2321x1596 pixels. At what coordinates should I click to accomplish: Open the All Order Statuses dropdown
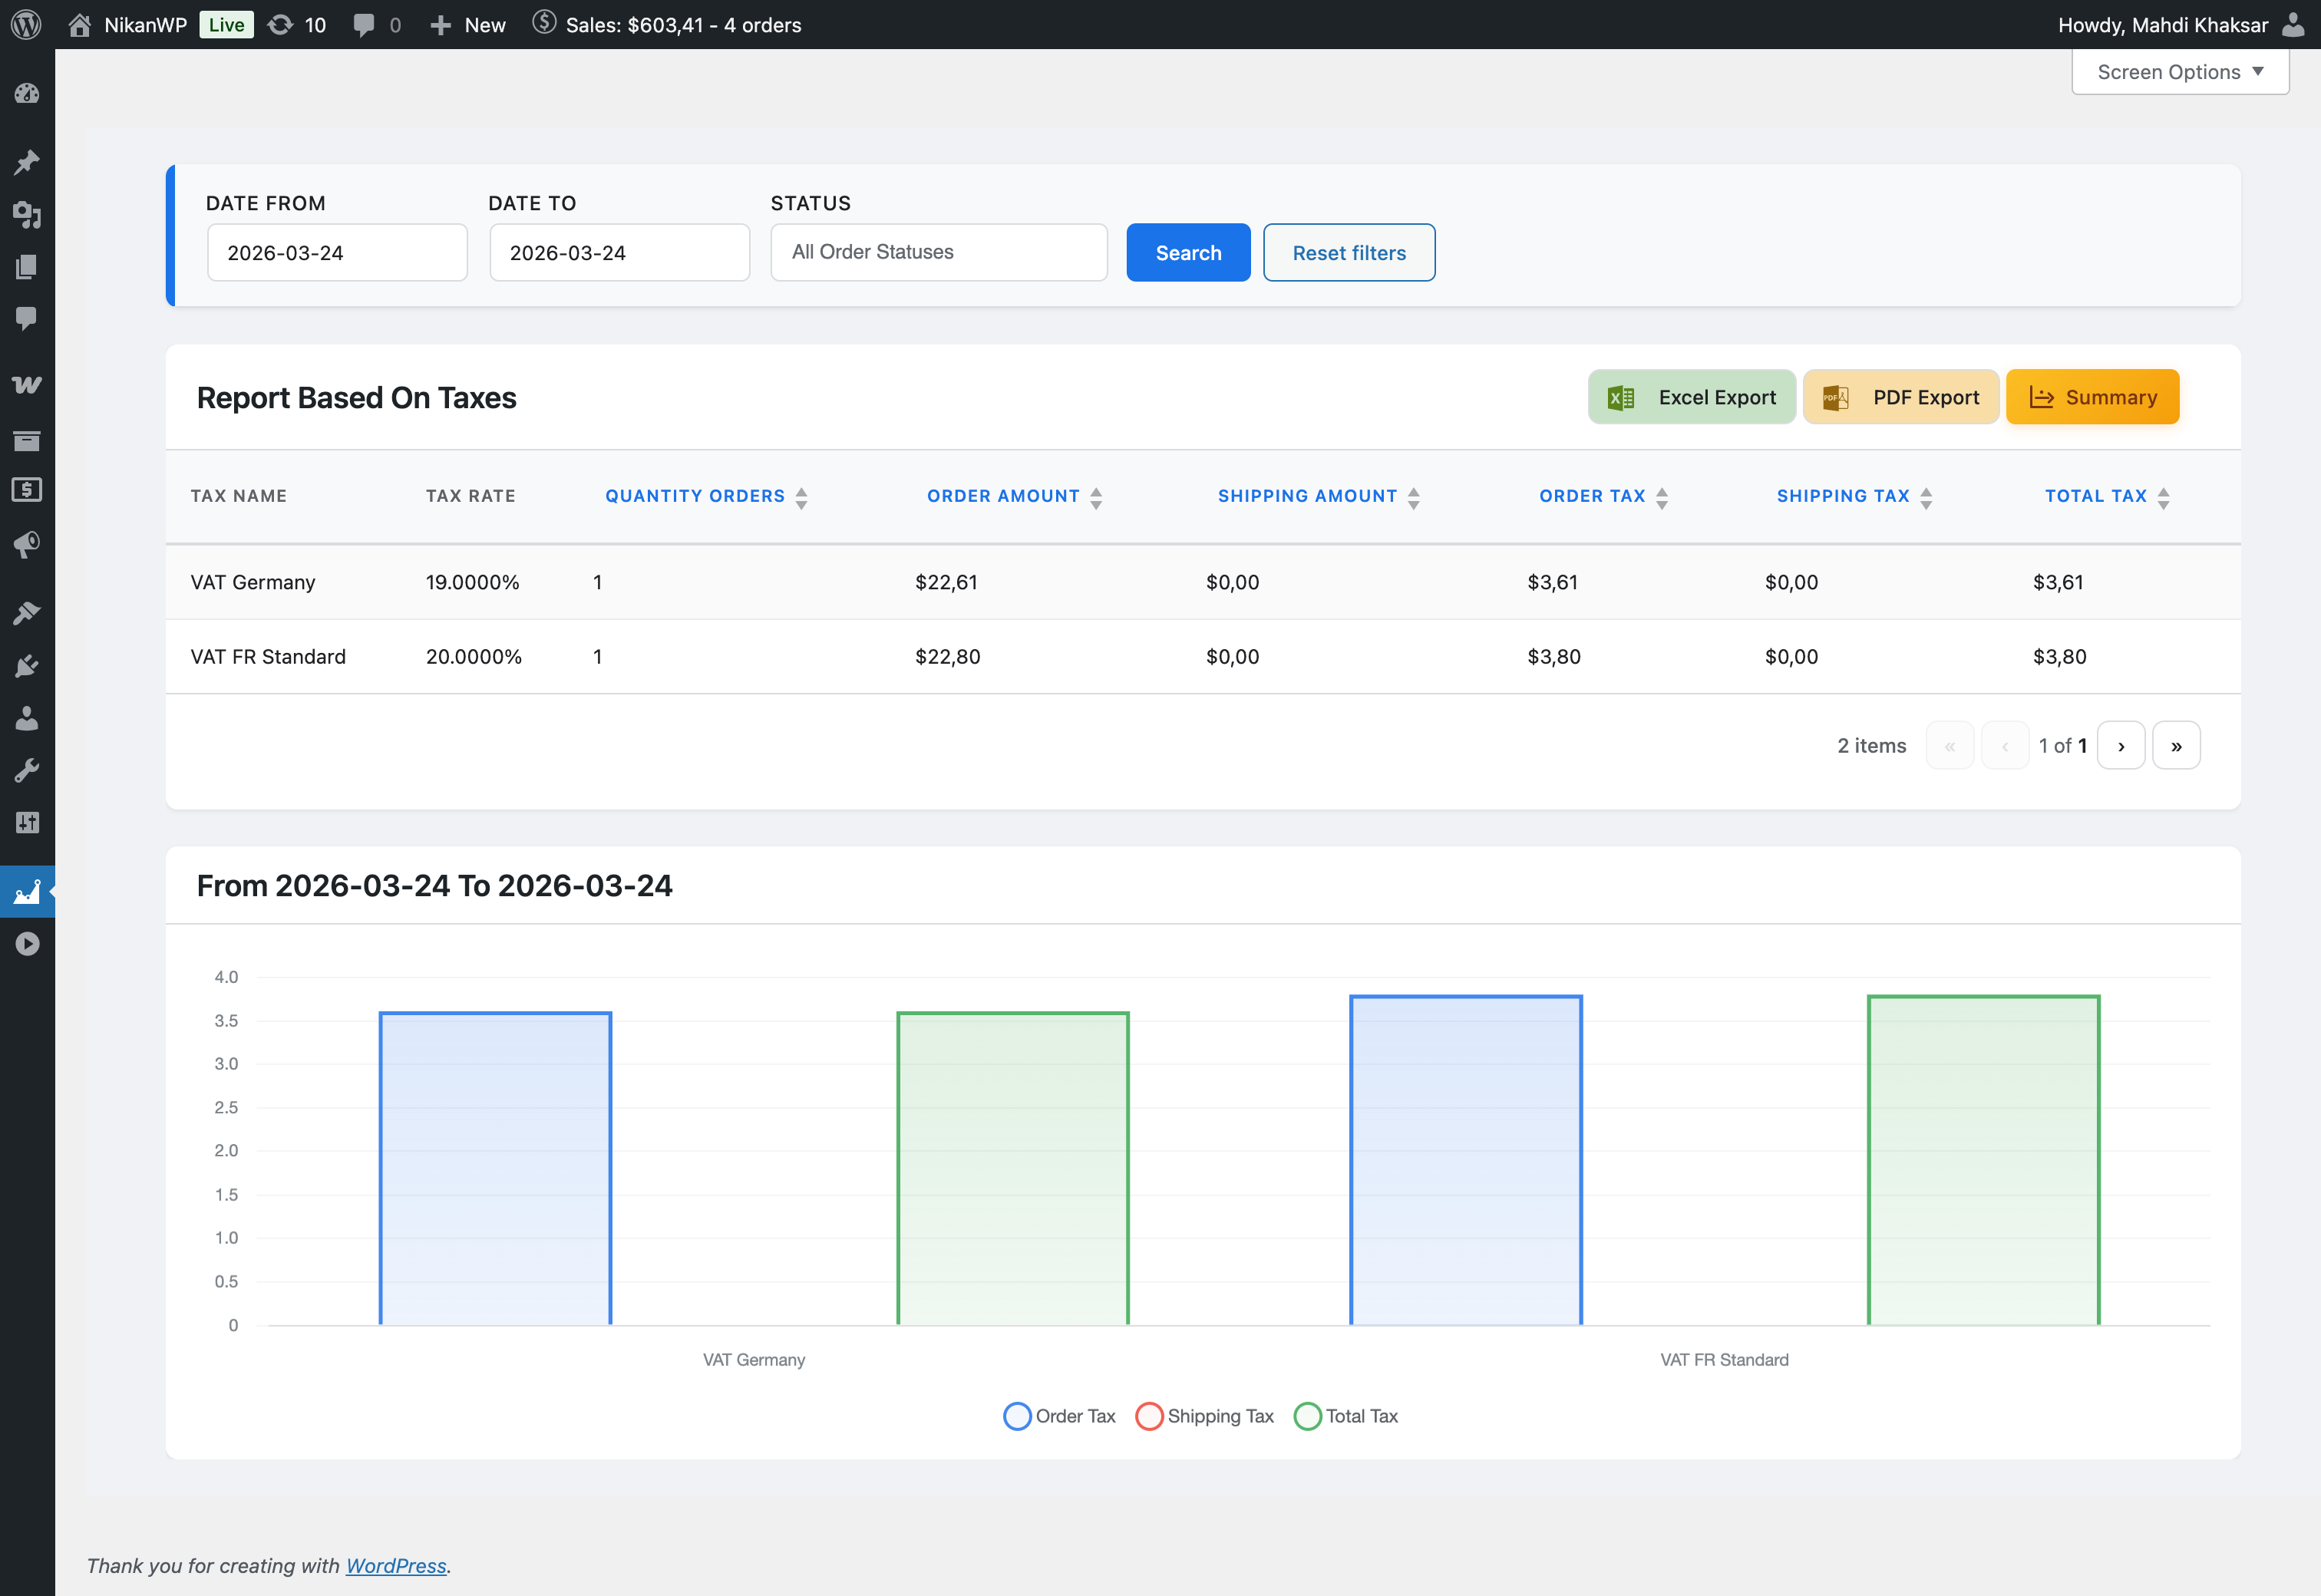click(x=938, y=252)
